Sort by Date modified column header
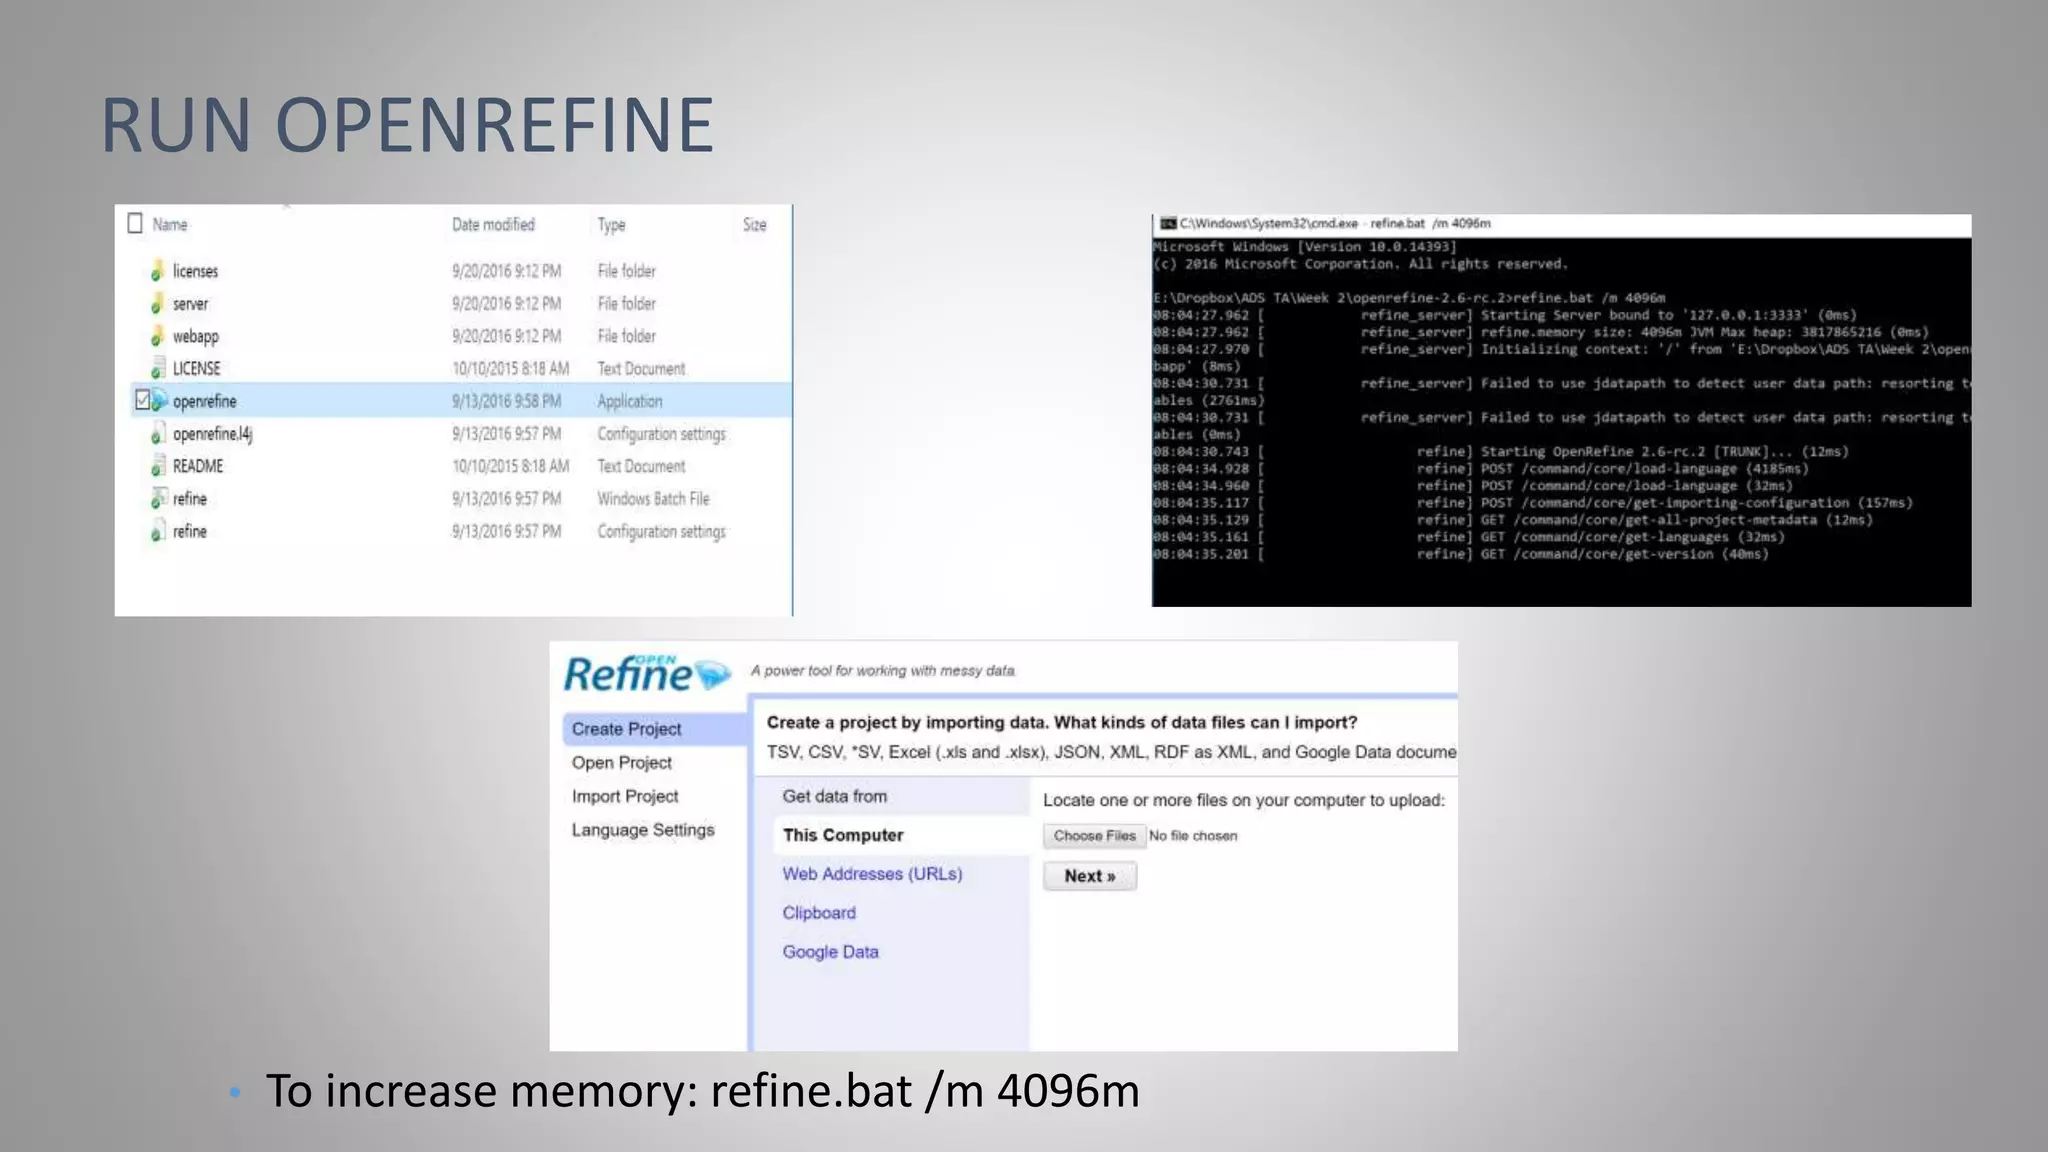Viewport: 2048px width, 1152px height. pyautogui.click(x=493, y=225)
